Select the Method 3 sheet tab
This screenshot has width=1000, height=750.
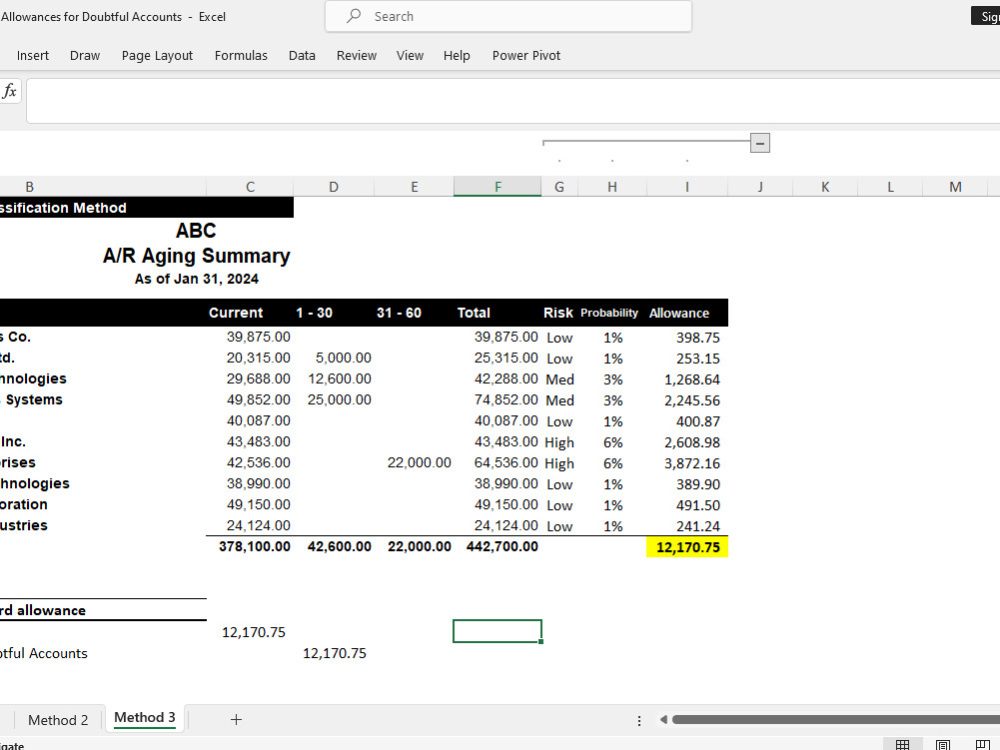[x=145, y=718]
